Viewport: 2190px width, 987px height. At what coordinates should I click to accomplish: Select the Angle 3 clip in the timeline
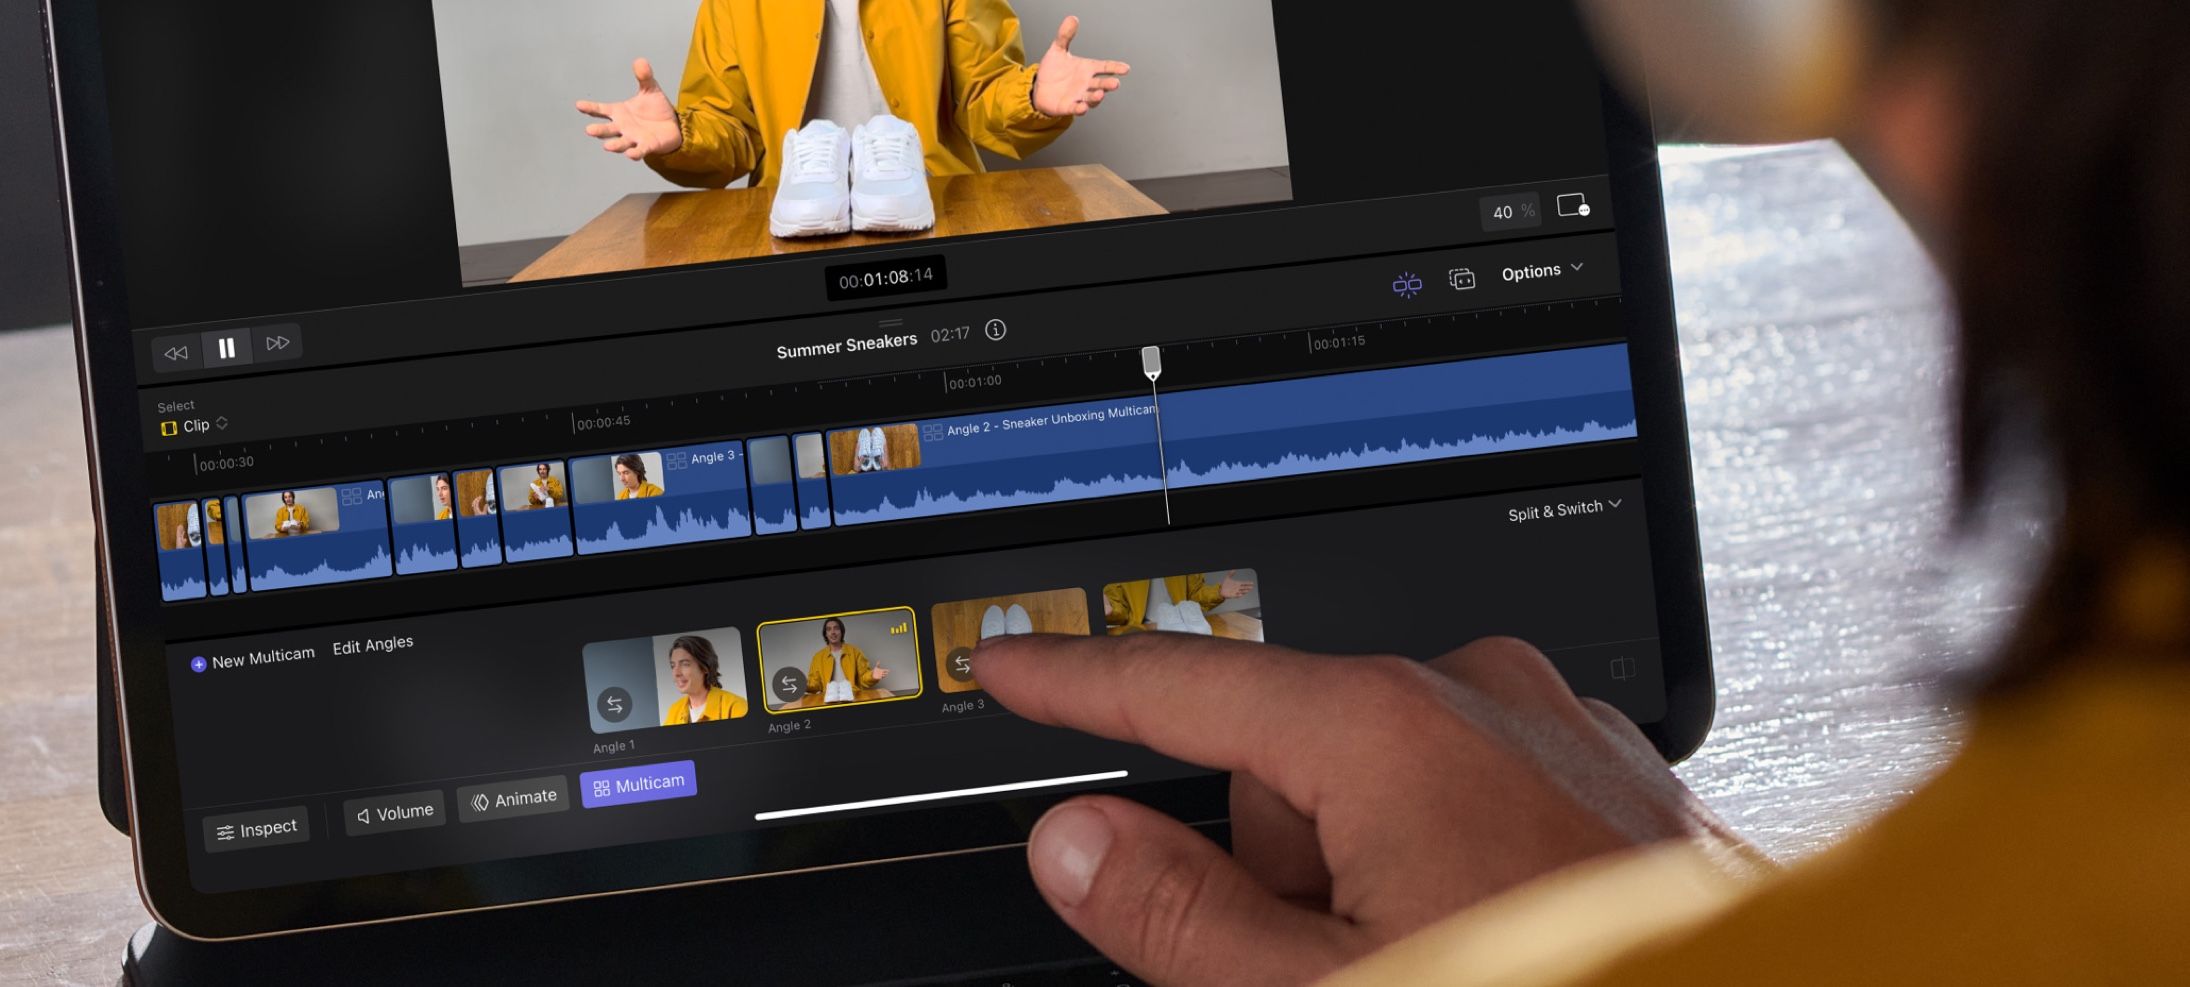(x=659, y=497)
